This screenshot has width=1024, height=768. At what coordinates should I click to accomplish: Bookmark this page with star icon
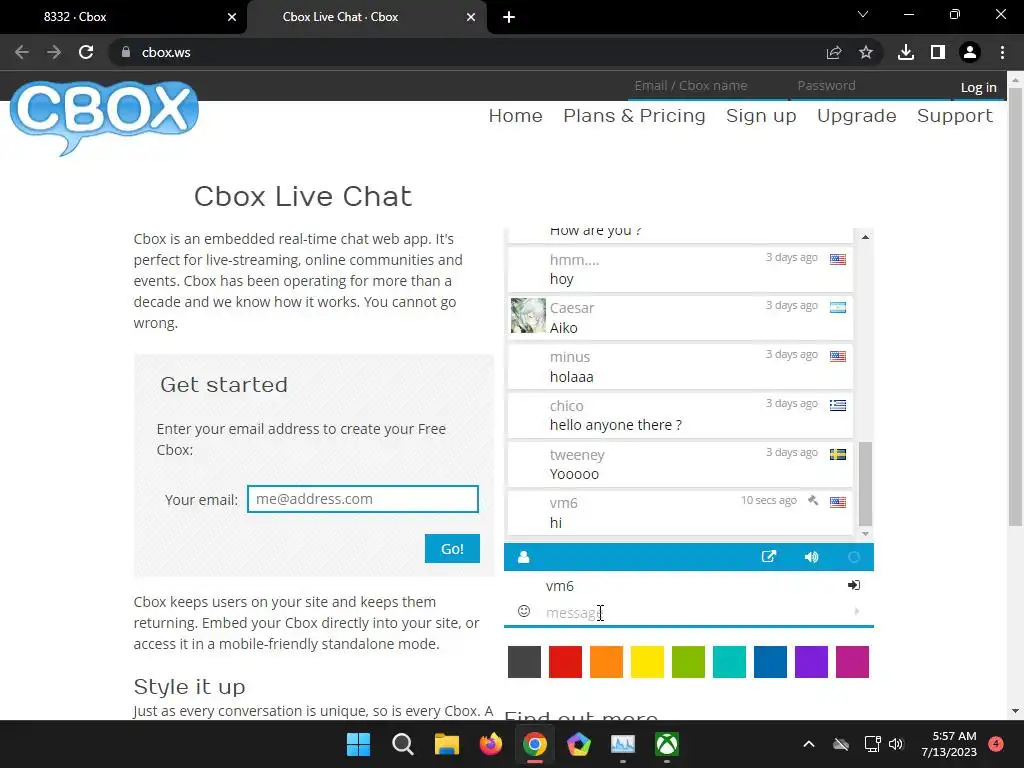tap(866, 52)
